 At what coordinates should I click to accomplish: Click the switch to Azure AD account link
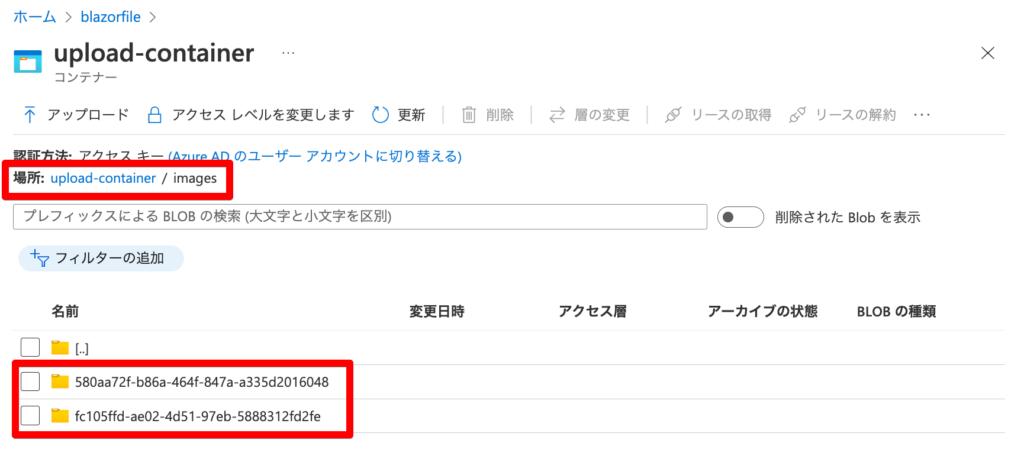(x=315, y=157)
